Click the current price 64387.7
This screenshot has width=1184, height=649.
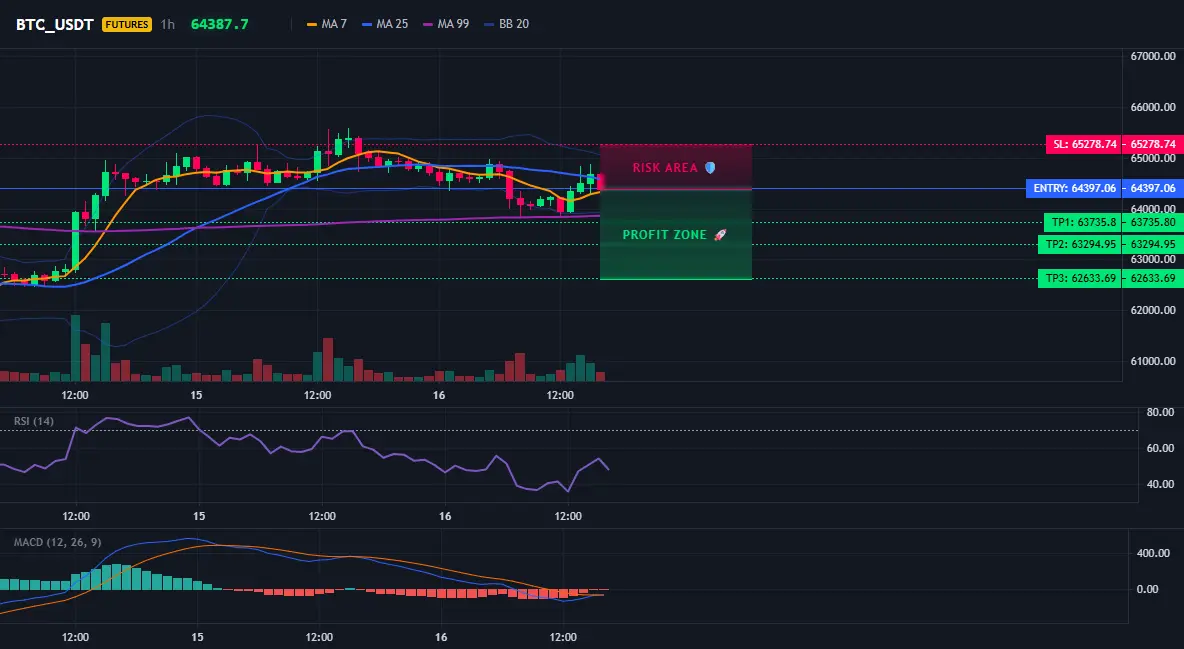pos(219,24)
